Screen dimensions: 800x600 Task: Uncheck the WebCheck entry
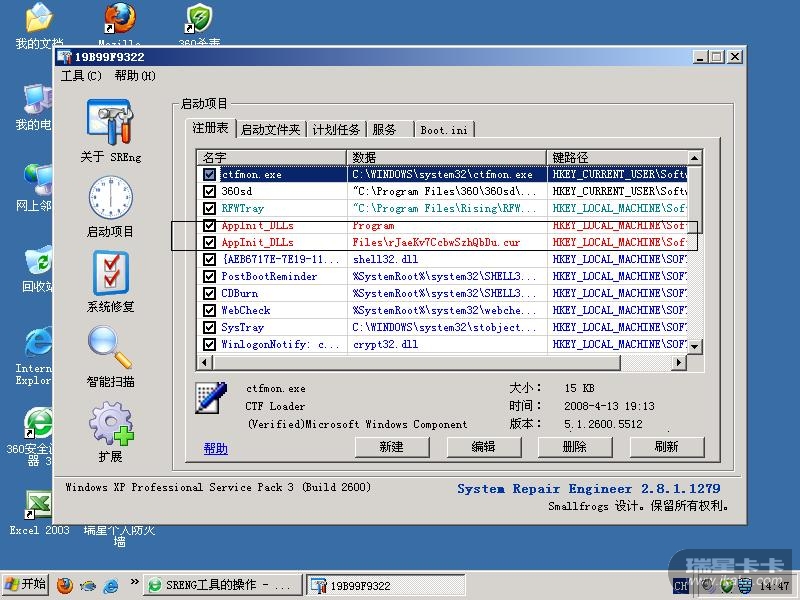point(209,310)
